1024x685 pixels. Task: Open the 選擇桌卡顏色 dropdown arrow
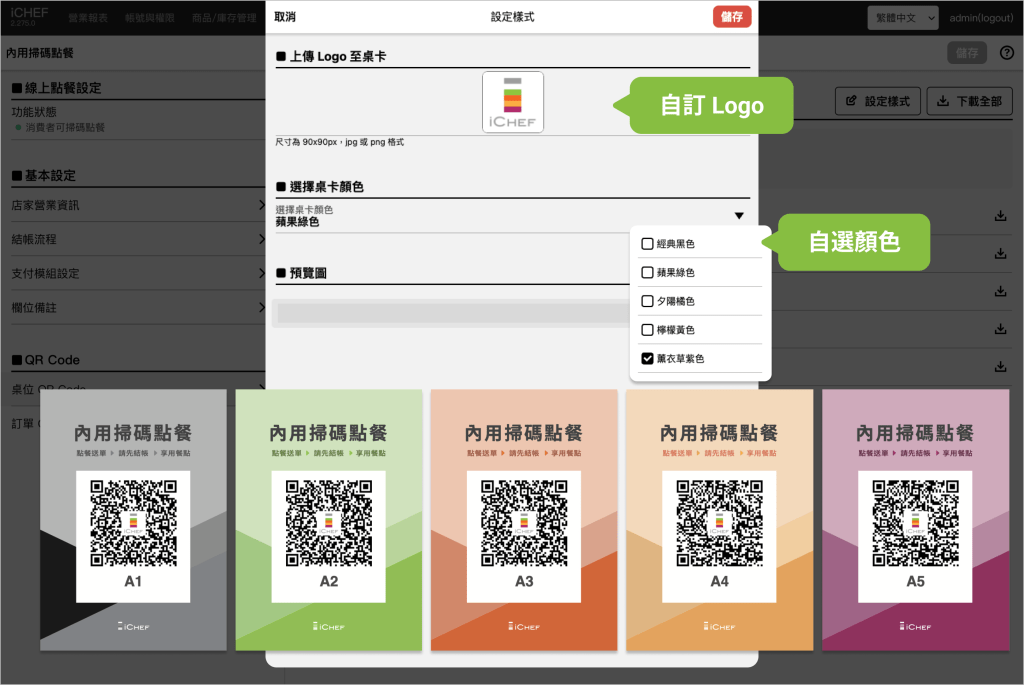tap(739, 215)
